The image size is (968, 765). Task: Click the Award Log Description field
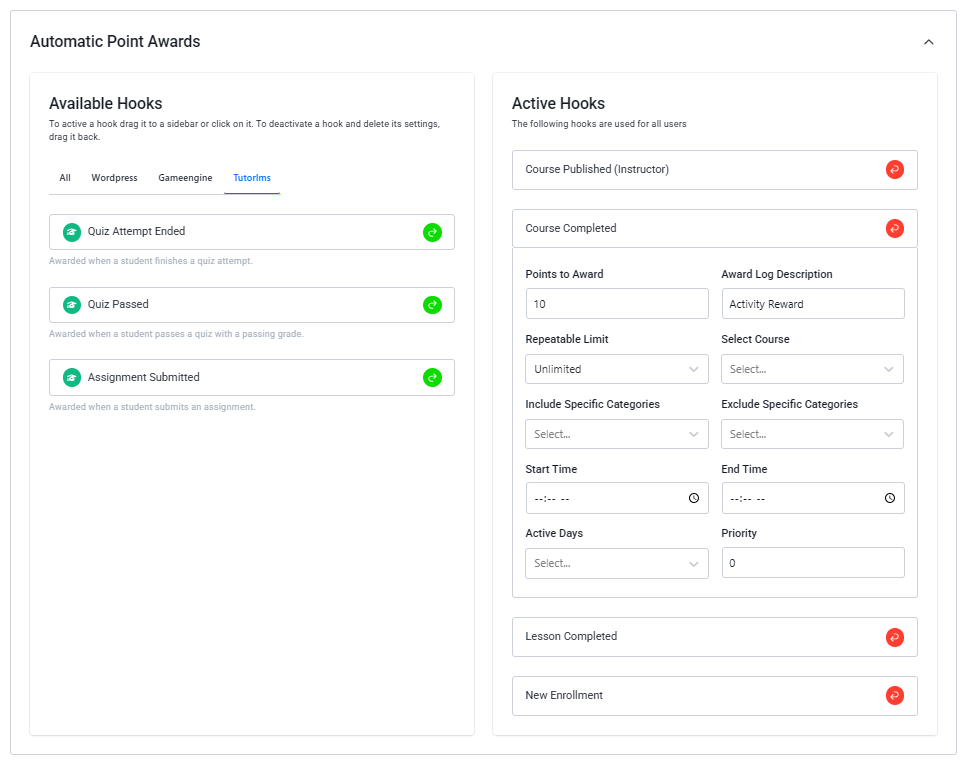pyautogui.click(x=813, y=304)
